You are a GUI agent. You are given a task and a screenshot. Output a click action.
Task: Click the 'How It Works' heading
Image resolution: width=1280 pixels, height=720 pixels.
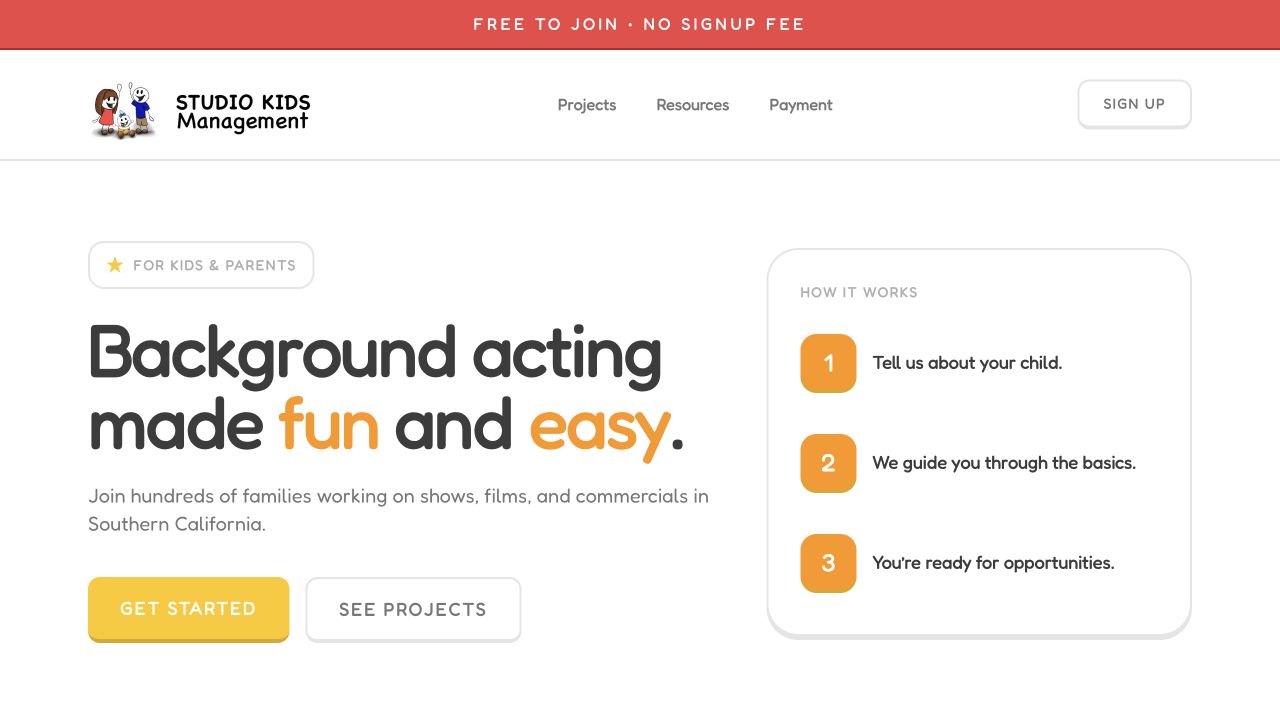coord(859,292)
